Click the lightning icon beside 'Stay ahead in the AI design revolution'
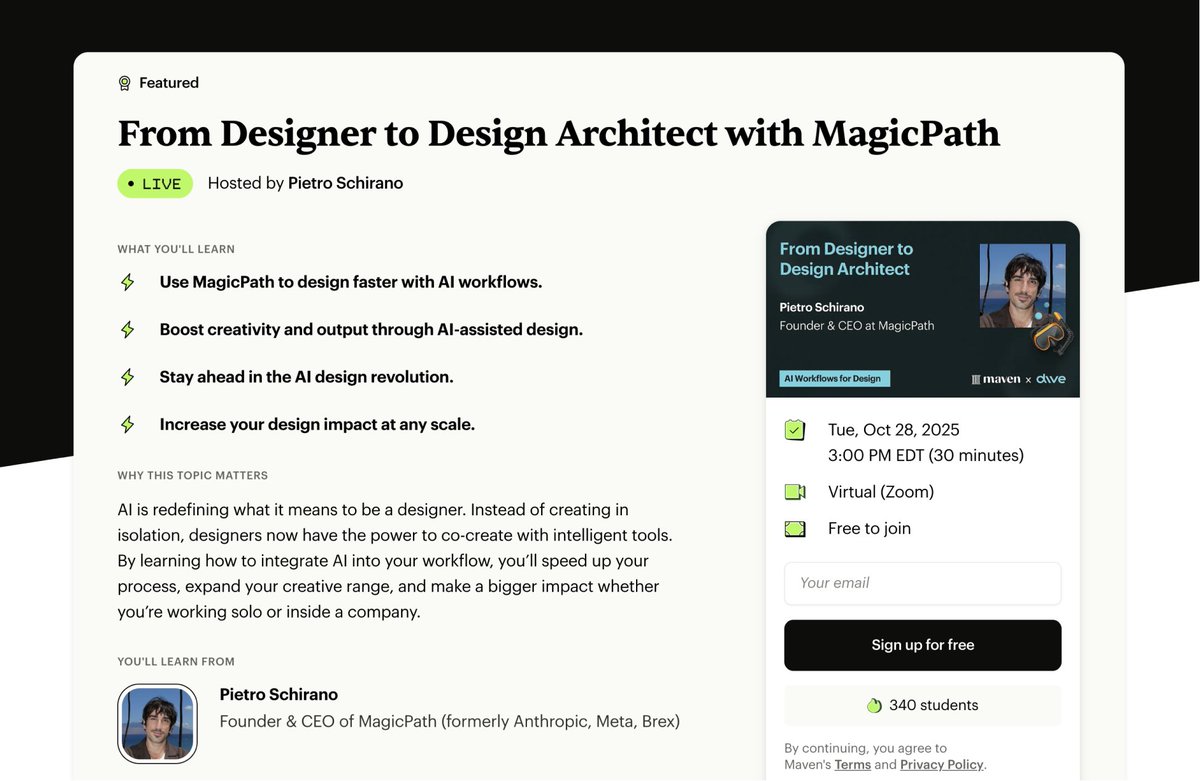Image resolution: width=1200 pixels, height=781 pixels. coord(127,377)
